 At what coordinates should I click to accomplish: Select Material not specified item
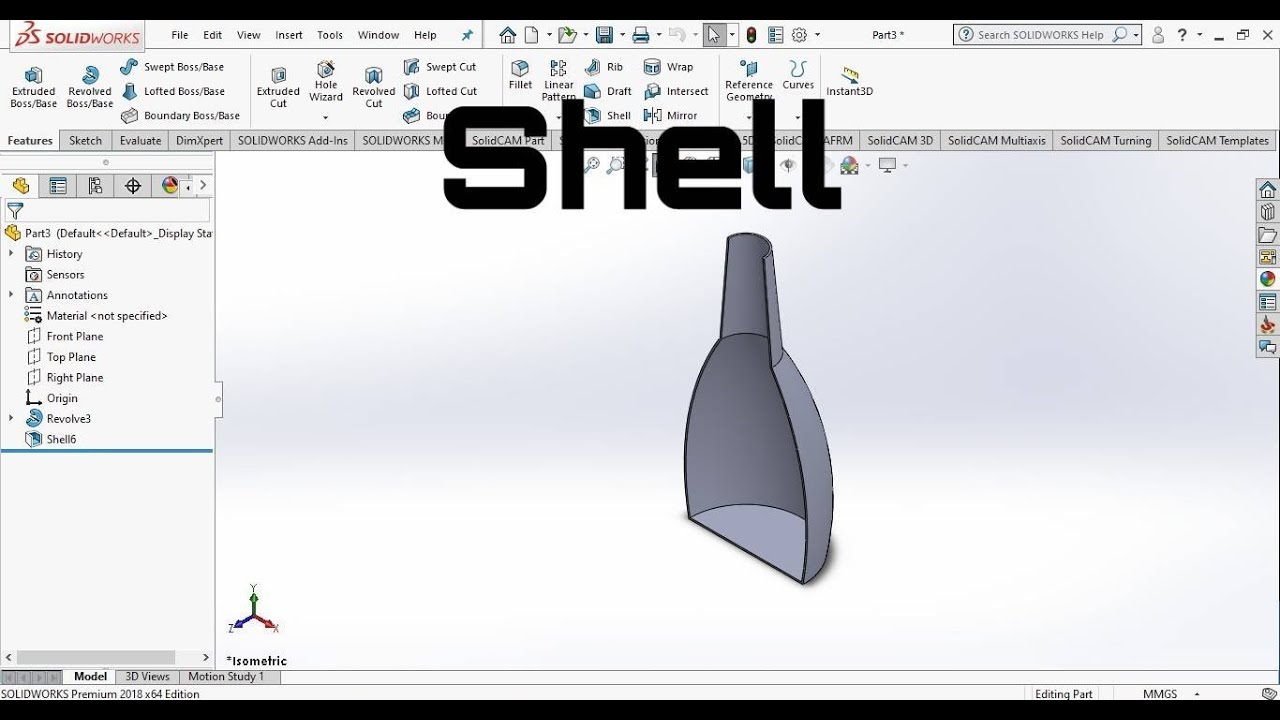point(97,316)
